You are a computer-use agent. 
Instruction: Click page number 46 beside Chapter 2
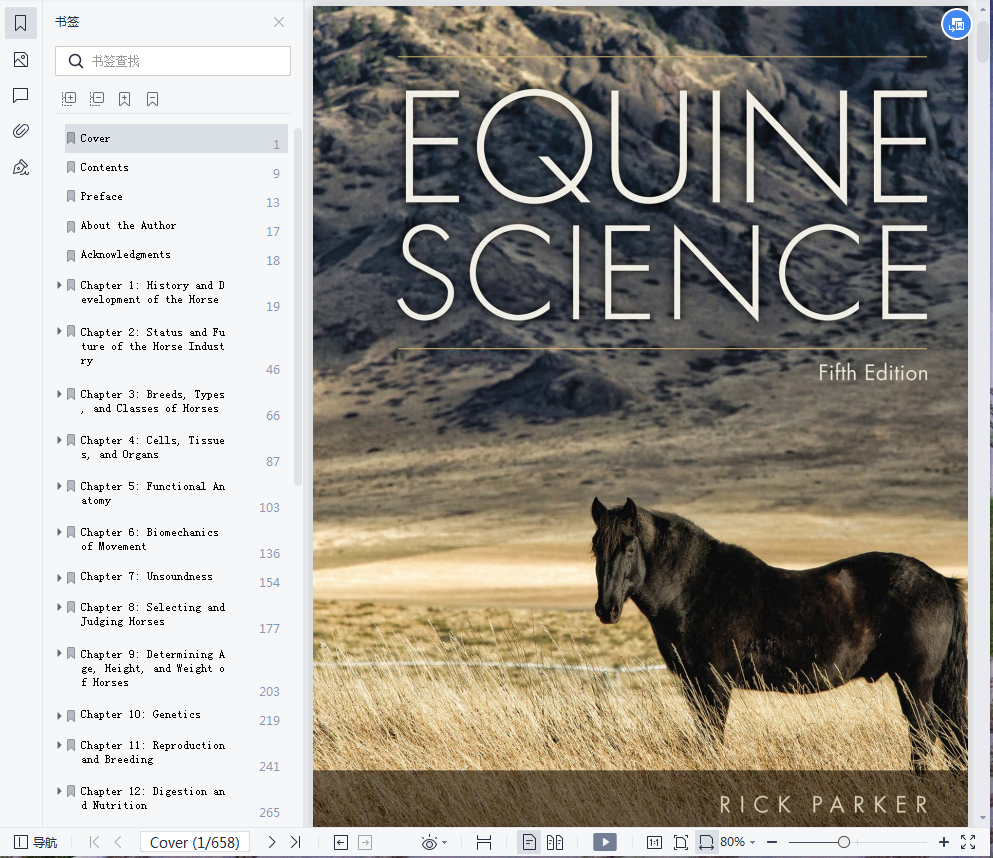pyautogui.click(x=273, y=370)
